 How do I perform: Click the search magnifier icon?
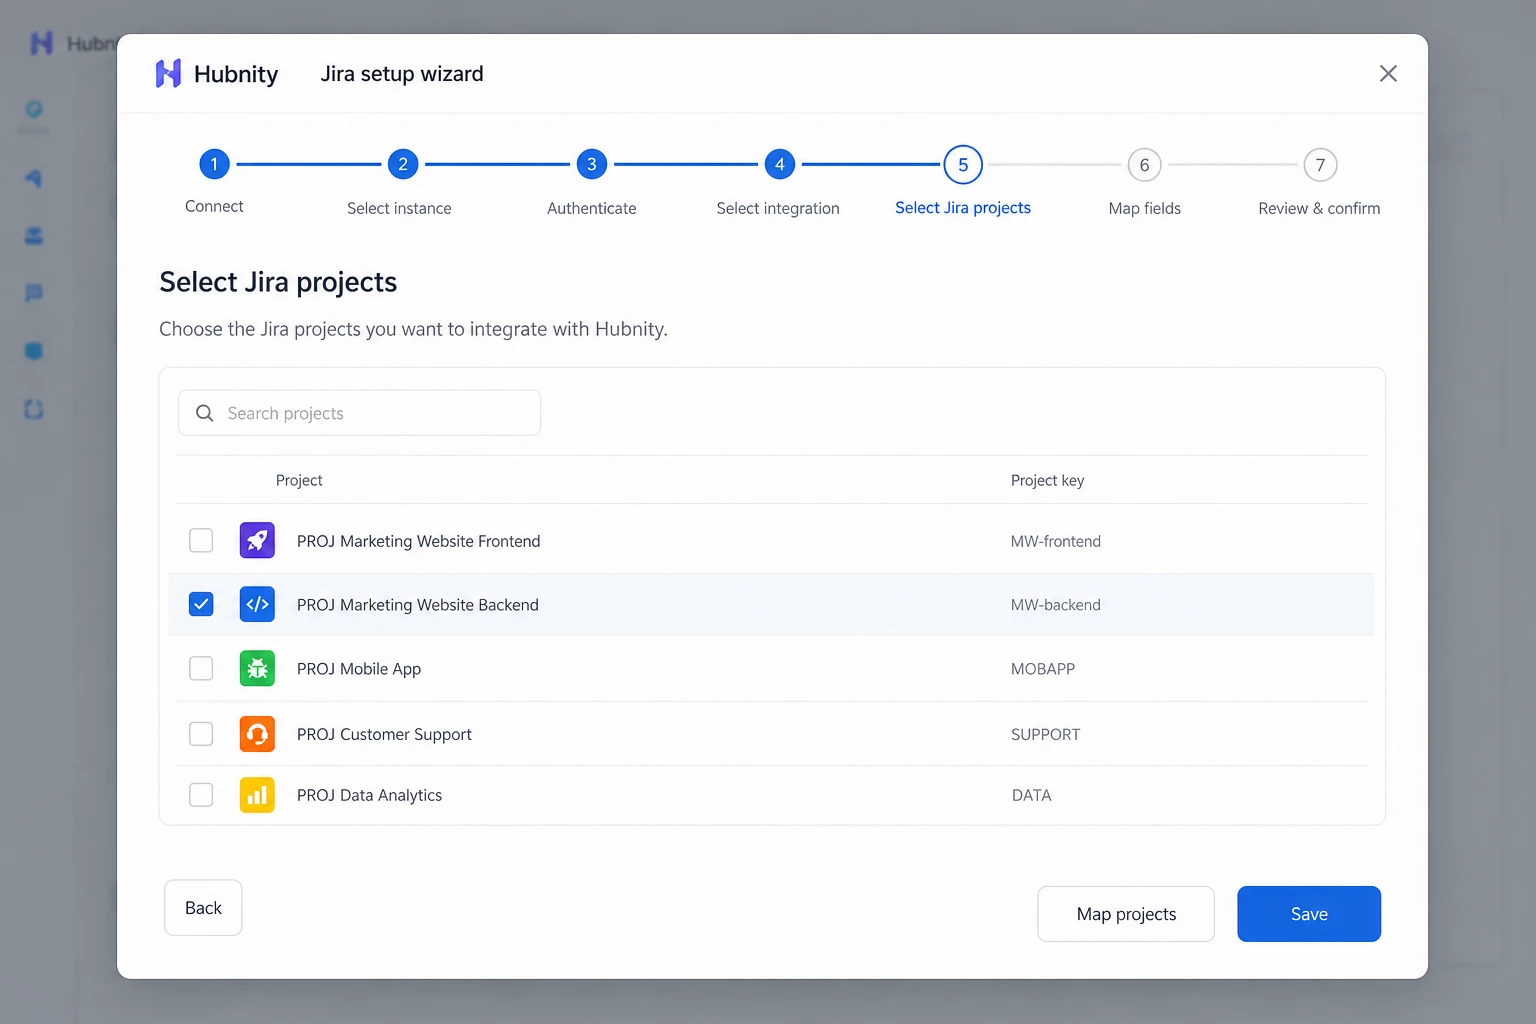(204, 413)
